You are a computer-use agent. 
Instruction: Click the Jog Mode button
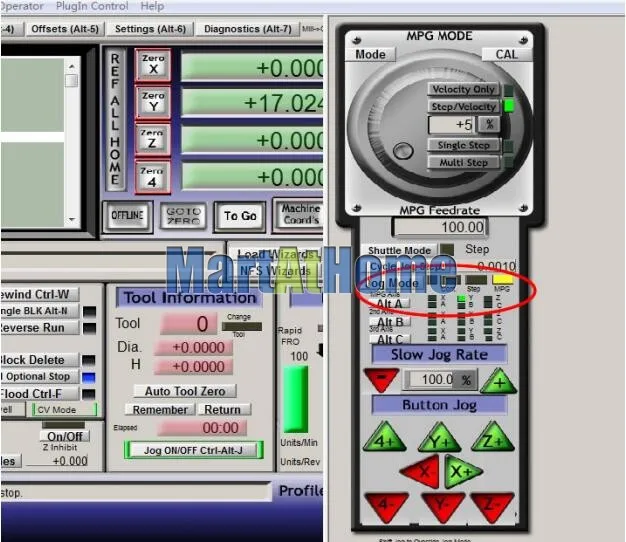pyautogui.click(x=392, y=283)
